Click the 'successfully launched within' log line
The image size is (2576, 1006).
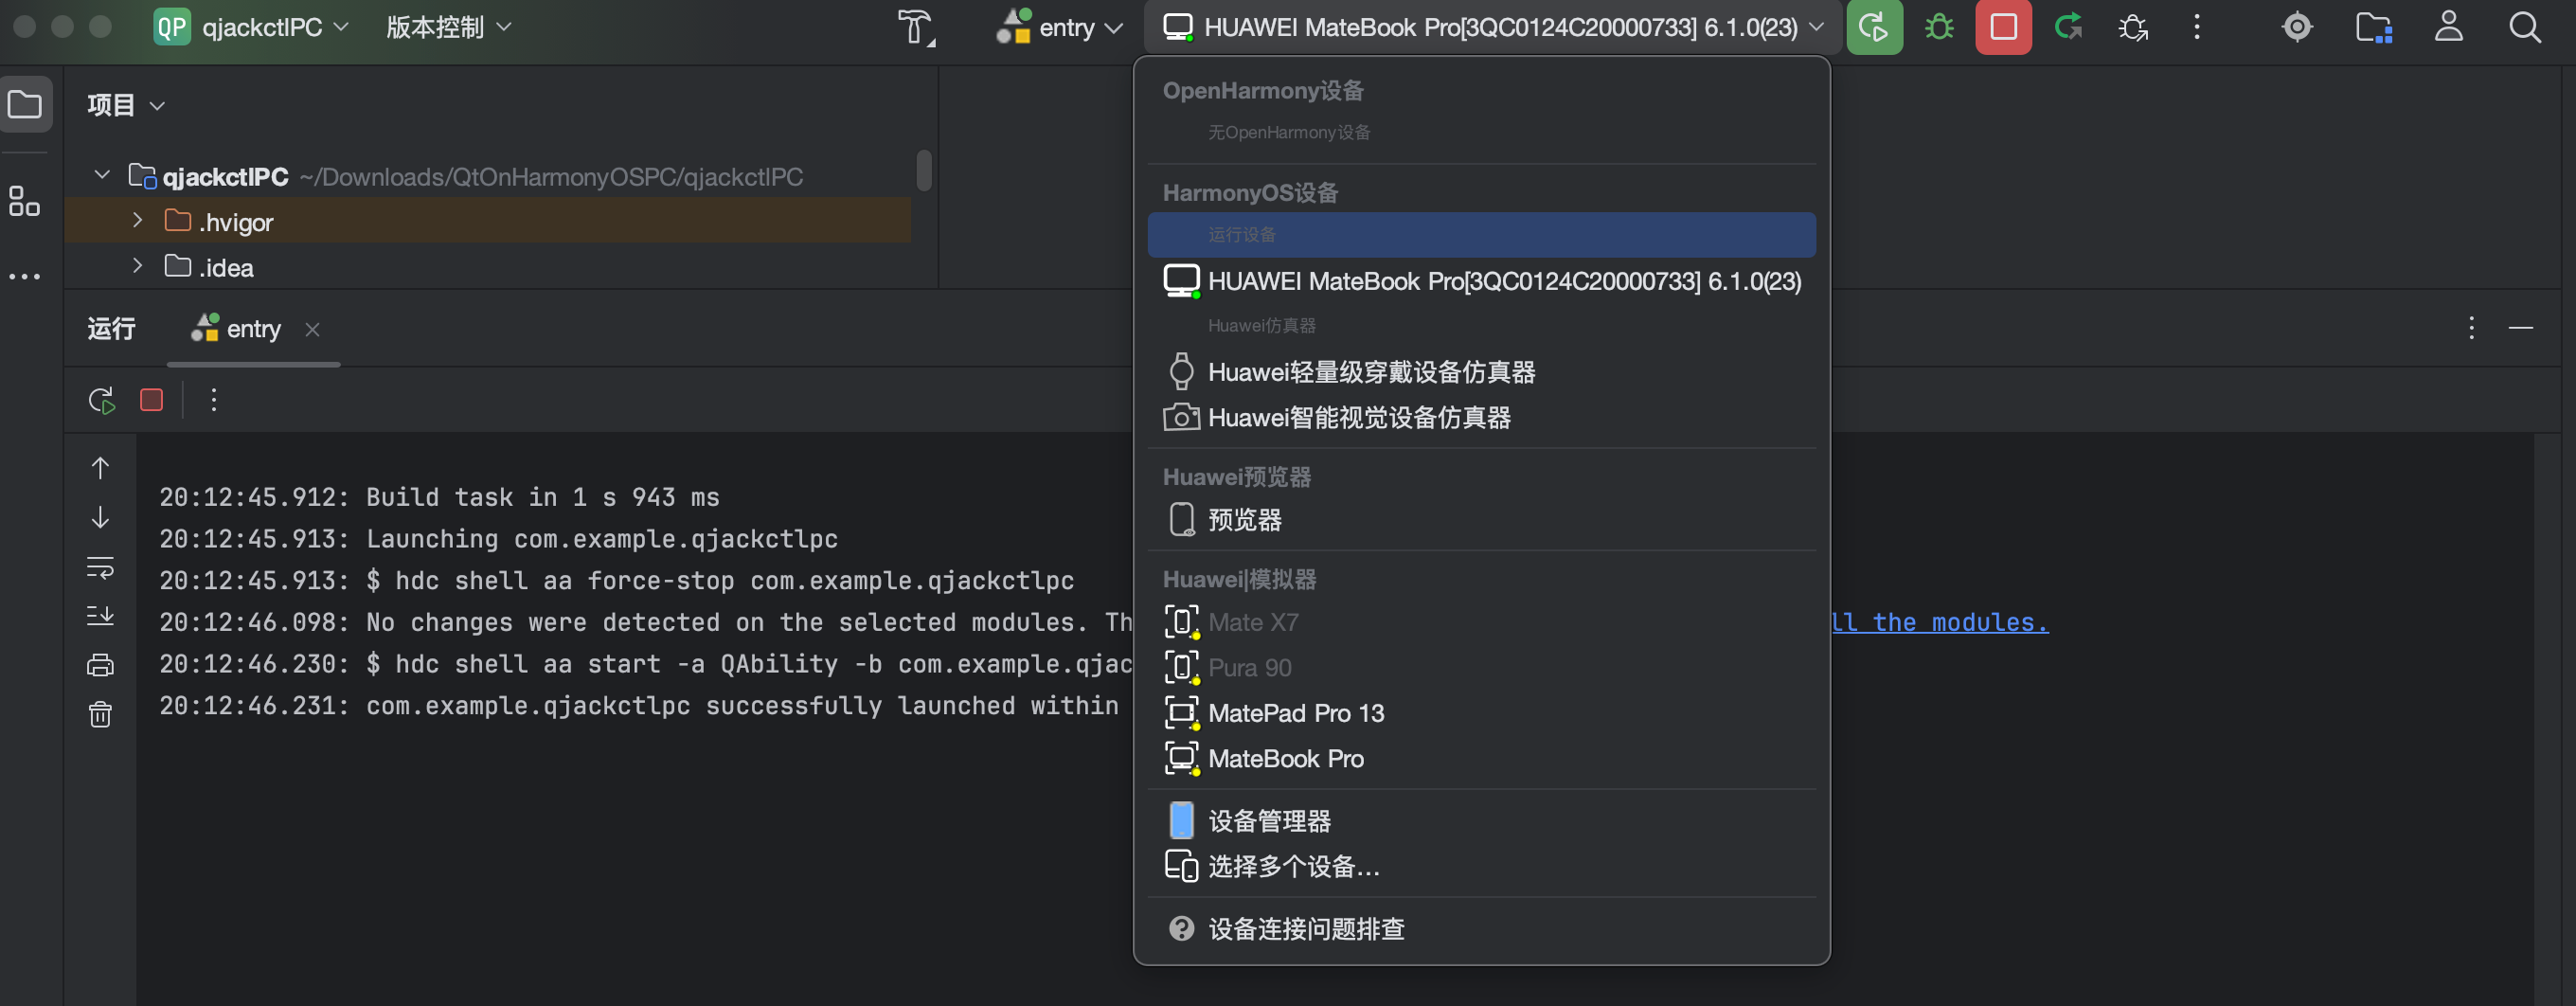(639, 706)
